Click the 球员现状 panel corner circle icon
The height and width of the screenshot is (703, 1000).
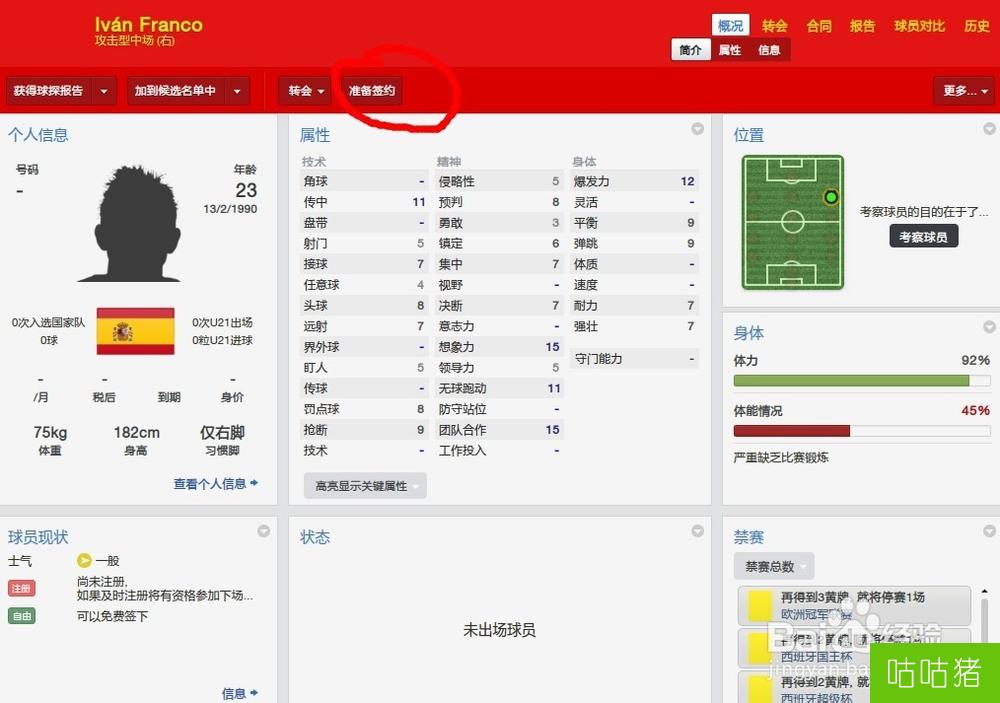point(263,531)
